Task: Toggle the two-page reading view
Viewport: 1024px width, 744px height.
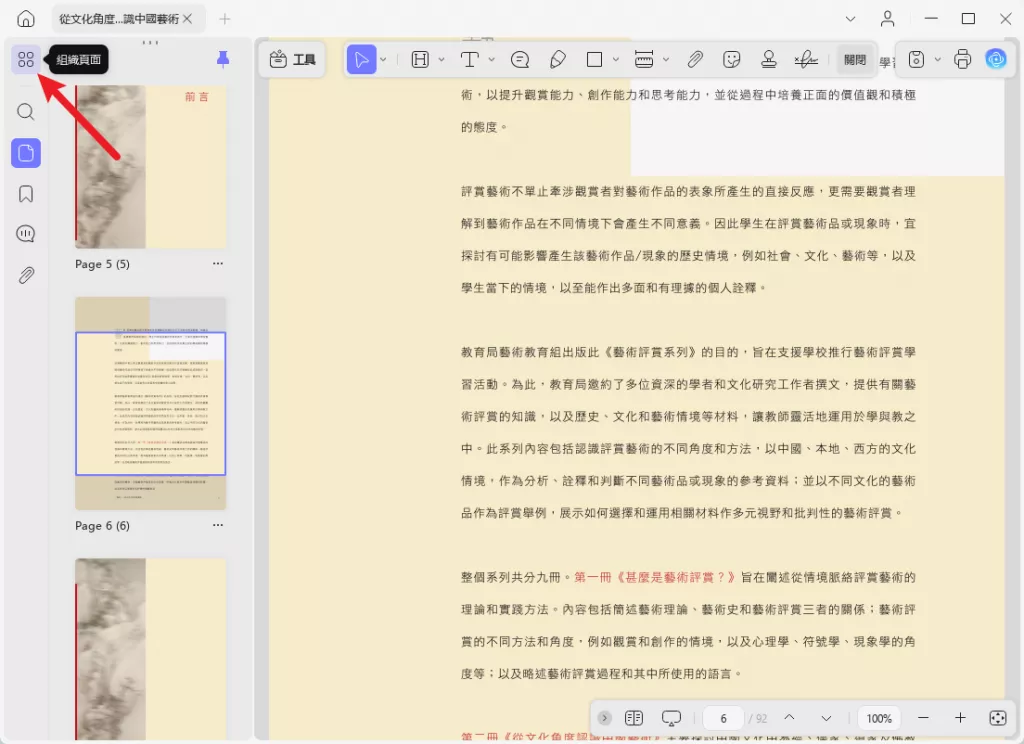Action: (x=633, y=718)
